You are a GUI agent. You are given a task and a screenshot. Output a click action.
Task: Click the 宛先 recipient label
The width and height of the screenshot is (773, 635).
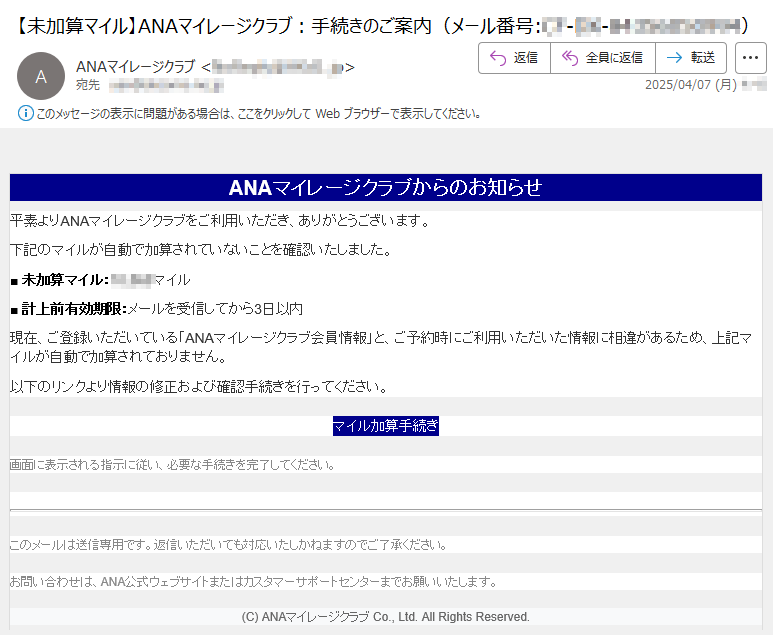coord(88,85)
